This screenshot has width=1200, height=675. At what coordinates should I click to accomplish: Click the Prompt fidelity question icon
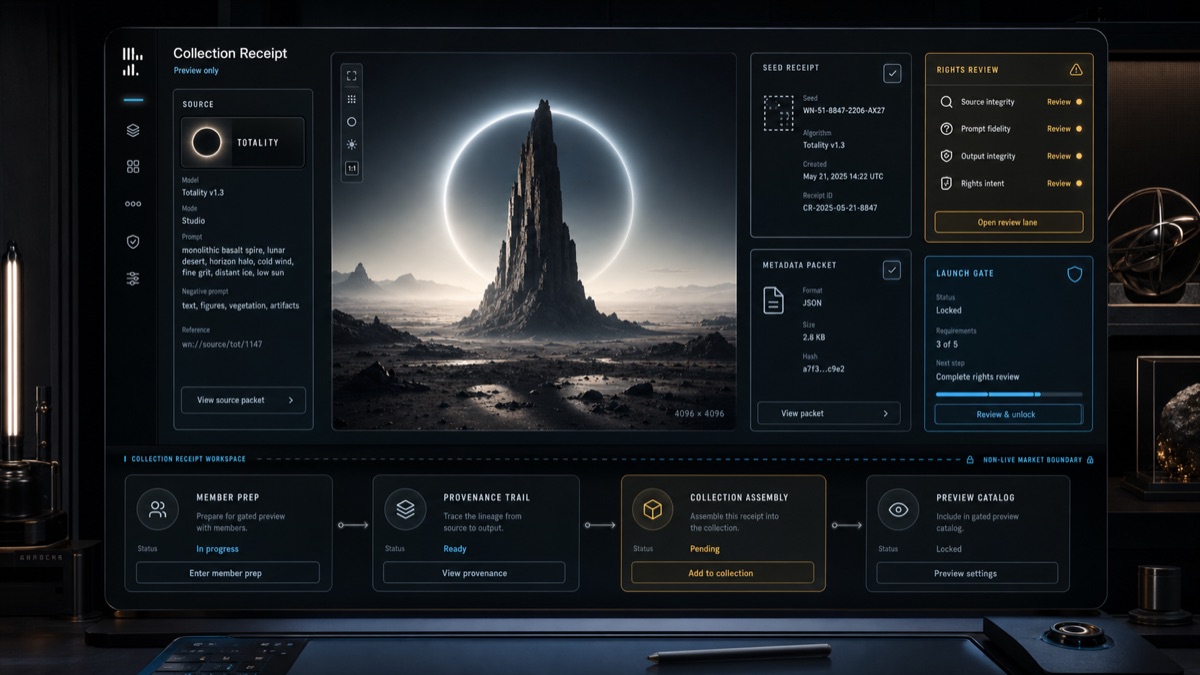pyautogui.click(x=946, y=129)
